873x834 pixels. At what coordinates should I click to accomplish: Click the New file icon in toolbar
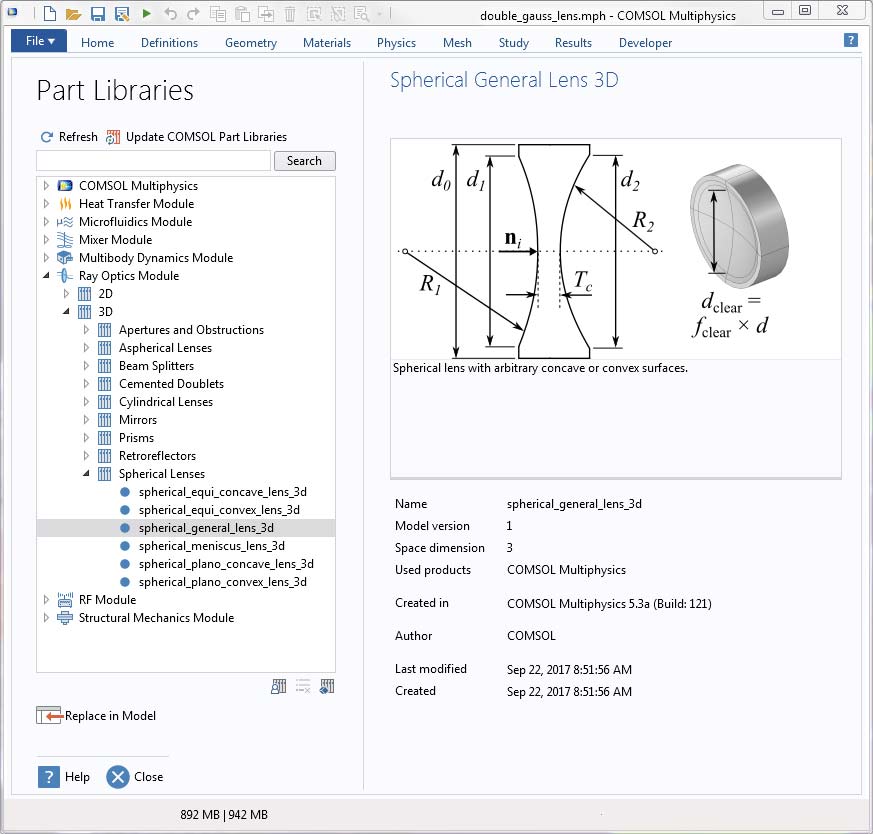49,14
